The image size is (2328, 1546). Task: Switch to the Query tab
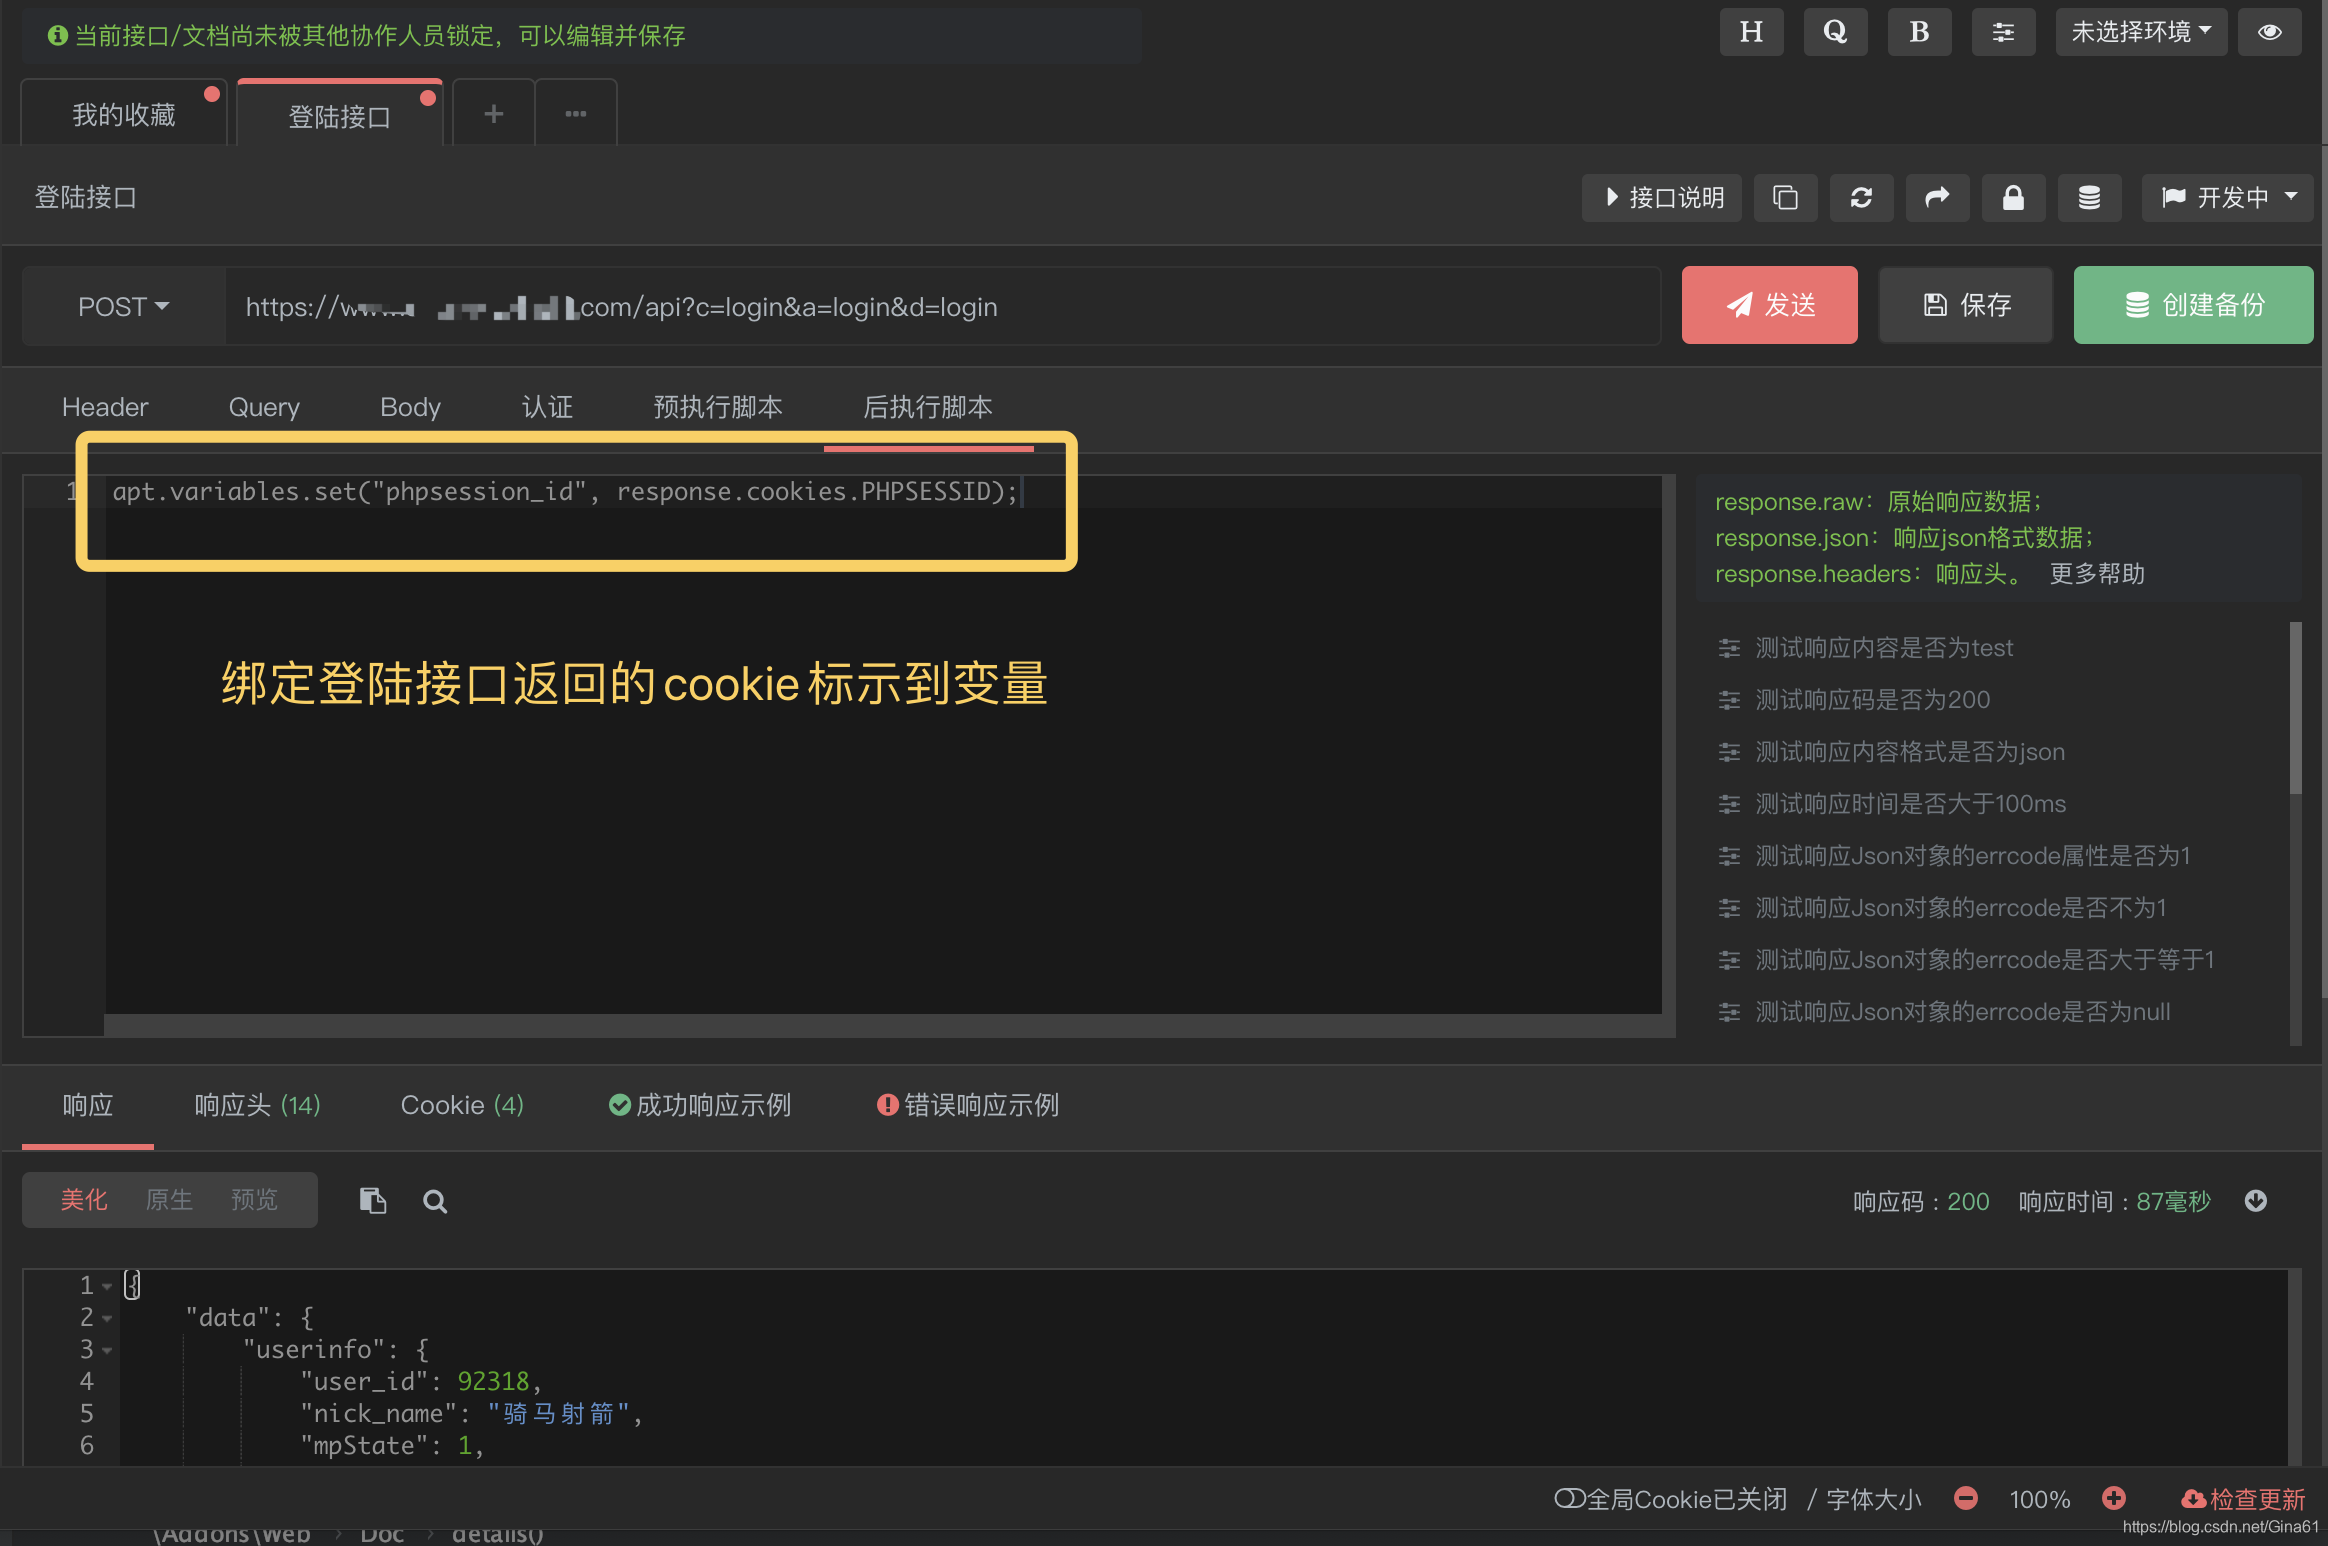pyautogui.click(x=264, y=407)
